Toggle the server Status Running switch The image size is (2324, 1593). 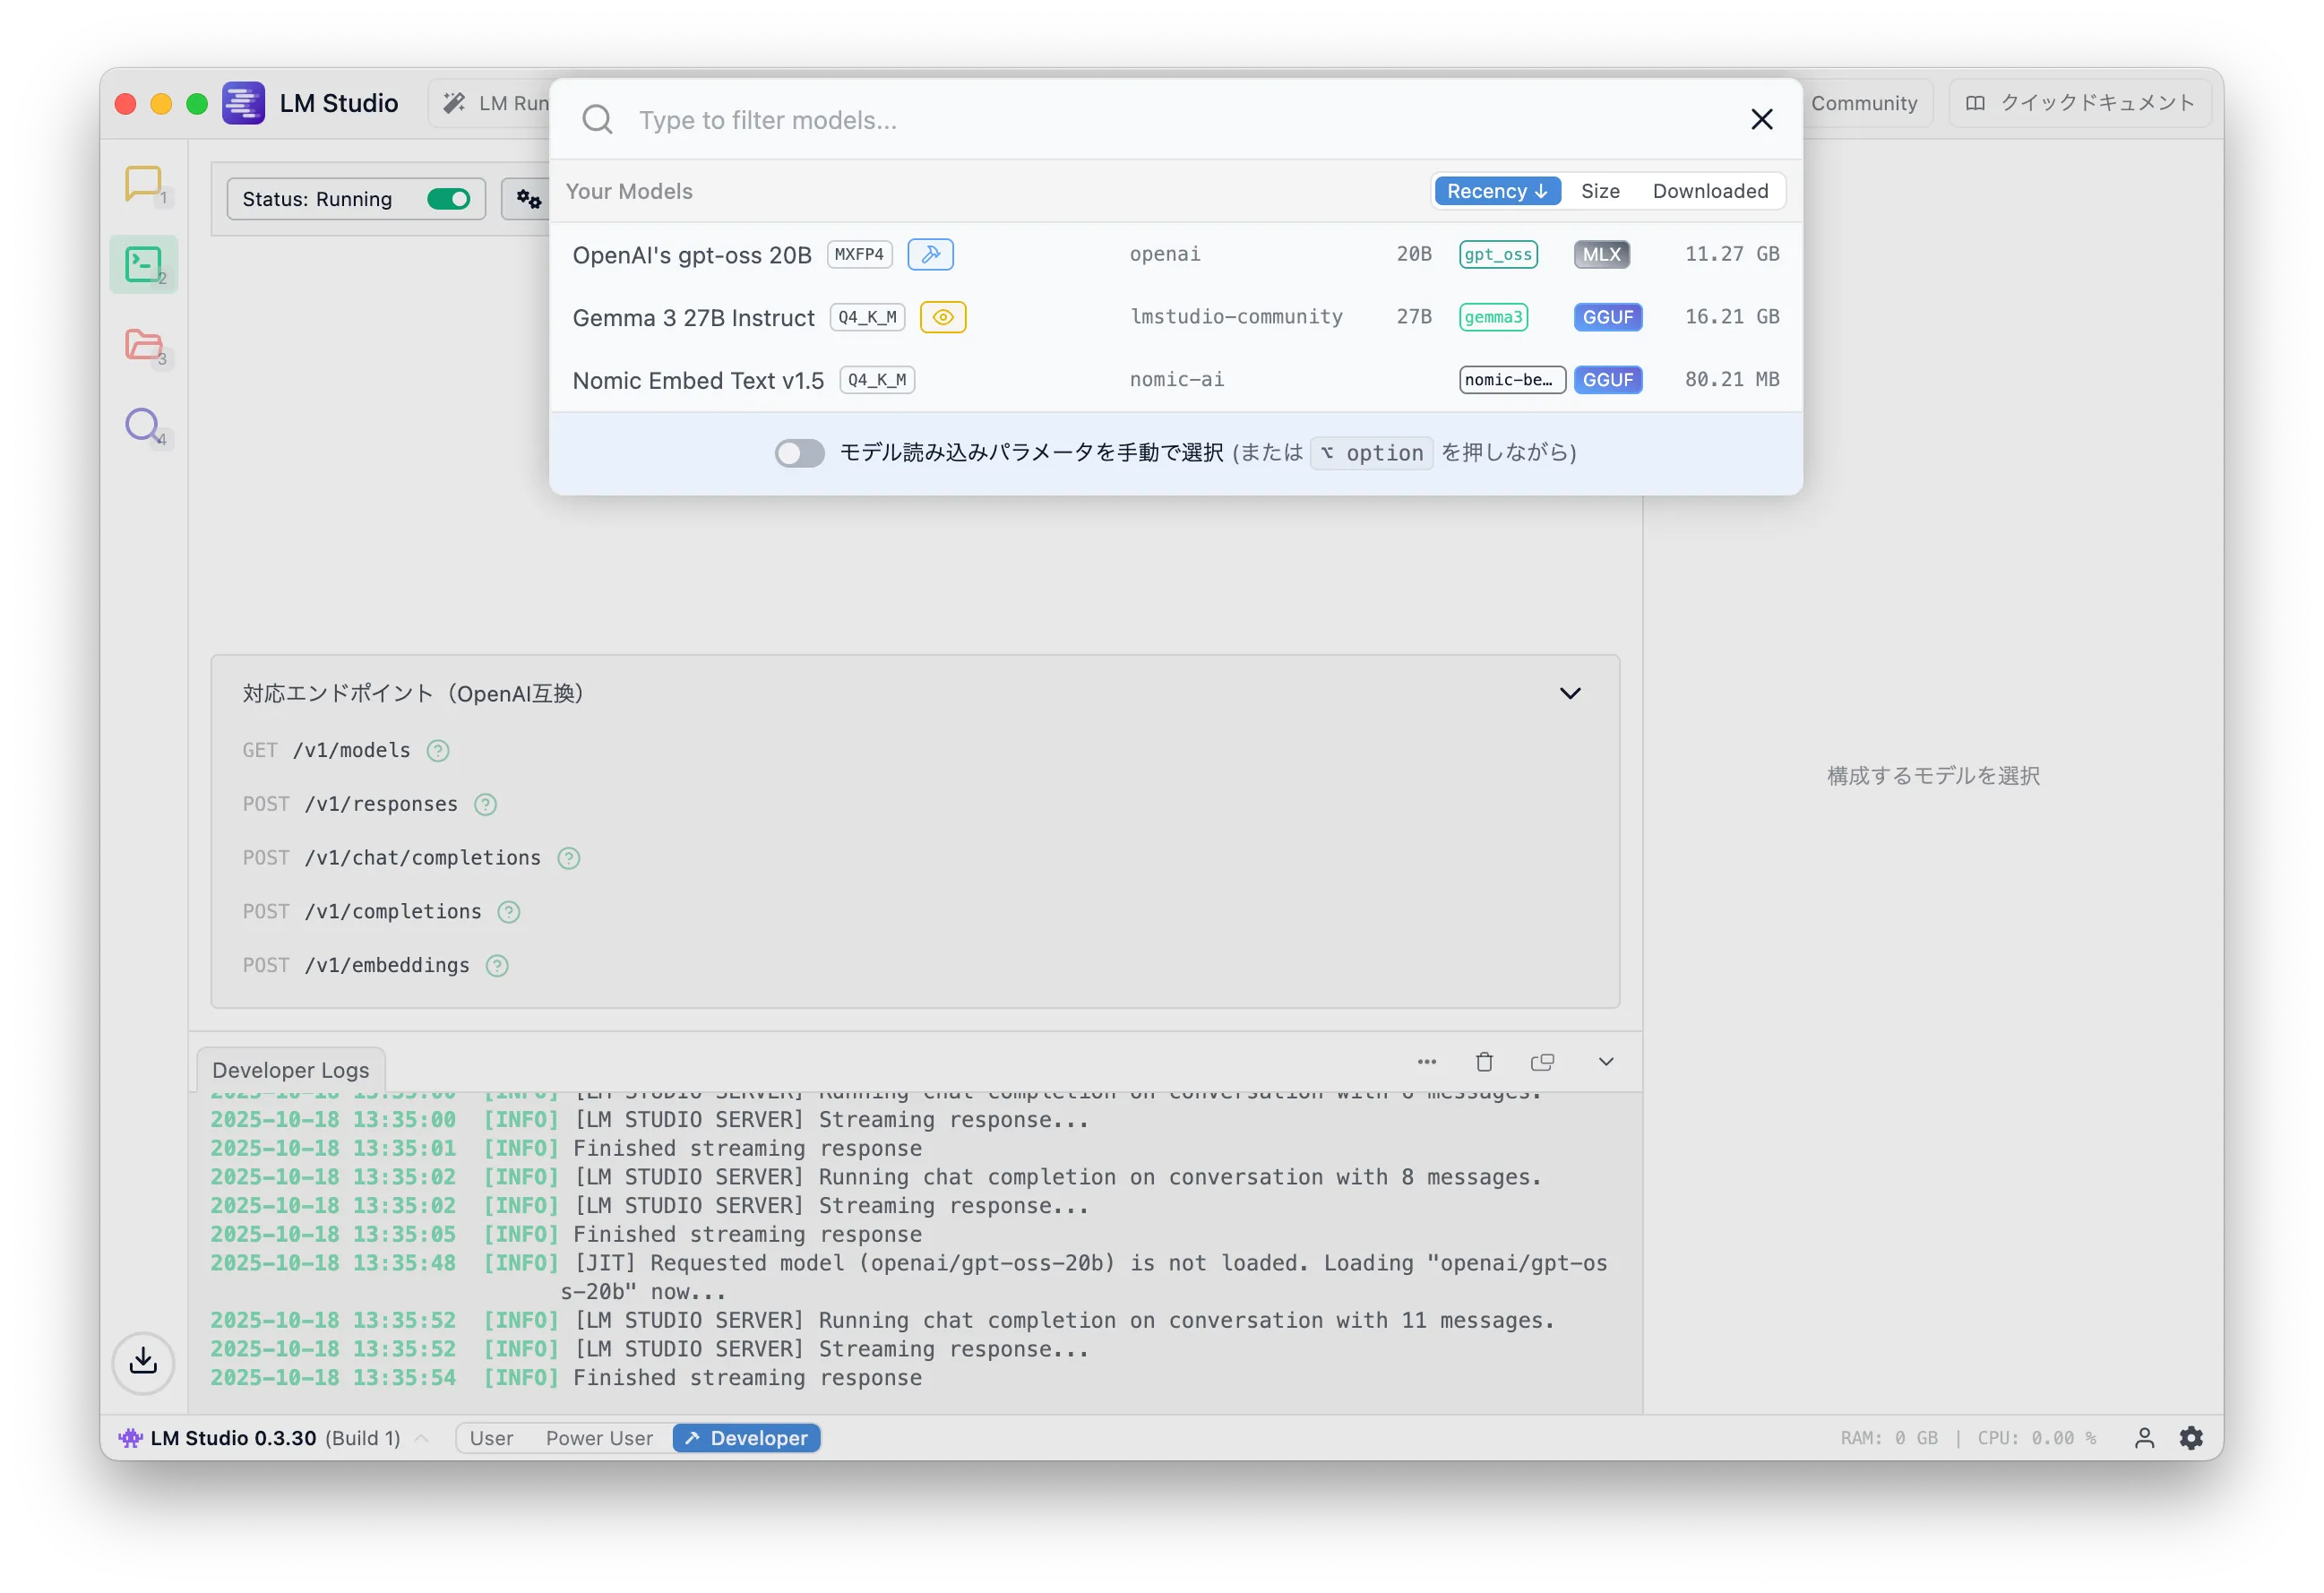449,199
